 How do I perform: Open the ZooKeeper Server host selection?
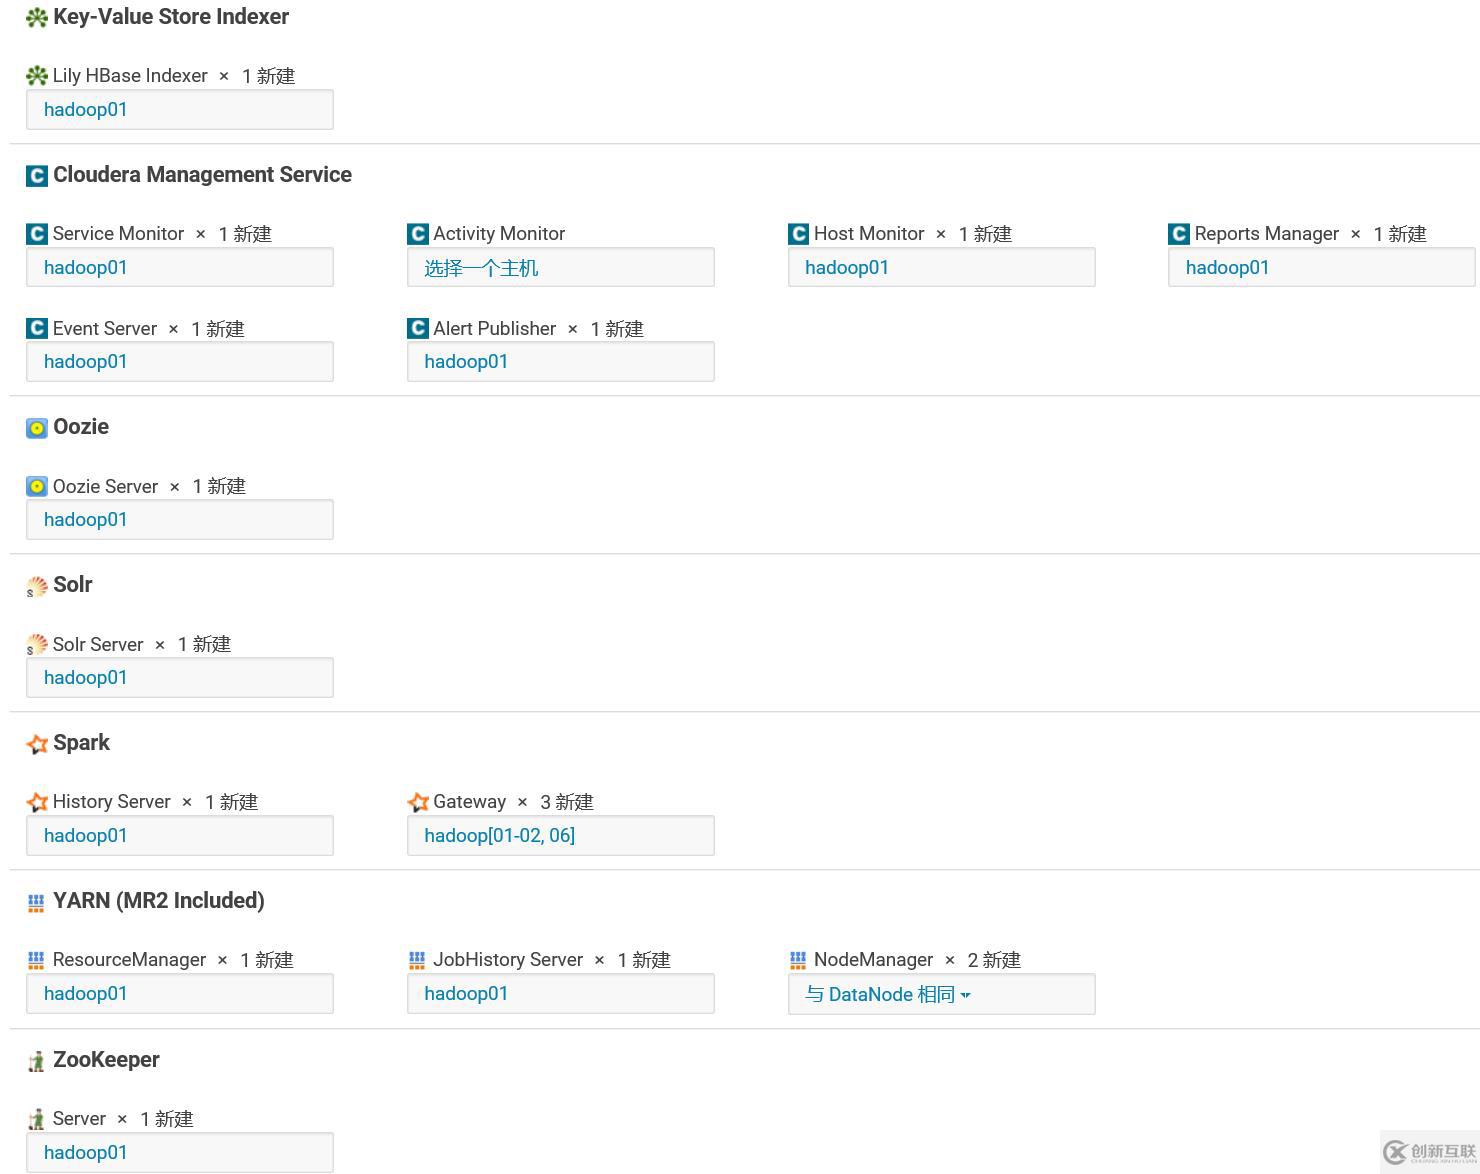(x=86, y=1152)
